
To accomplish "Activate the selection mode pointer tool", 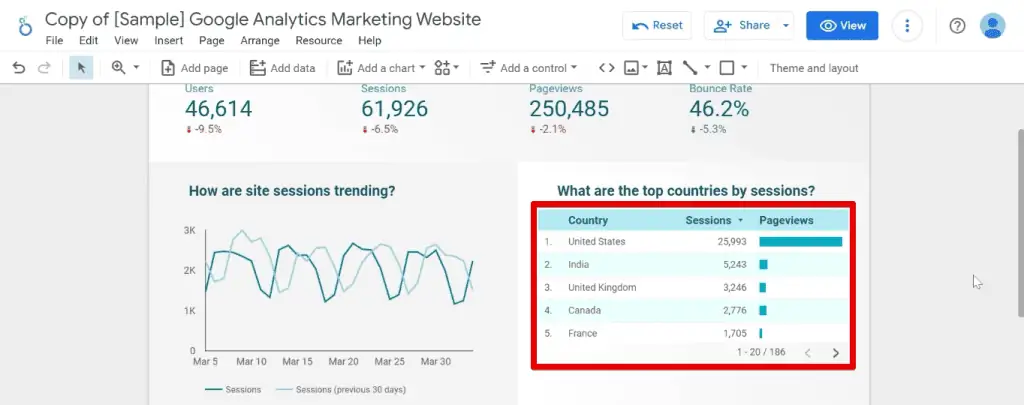I will click(81, 68).
